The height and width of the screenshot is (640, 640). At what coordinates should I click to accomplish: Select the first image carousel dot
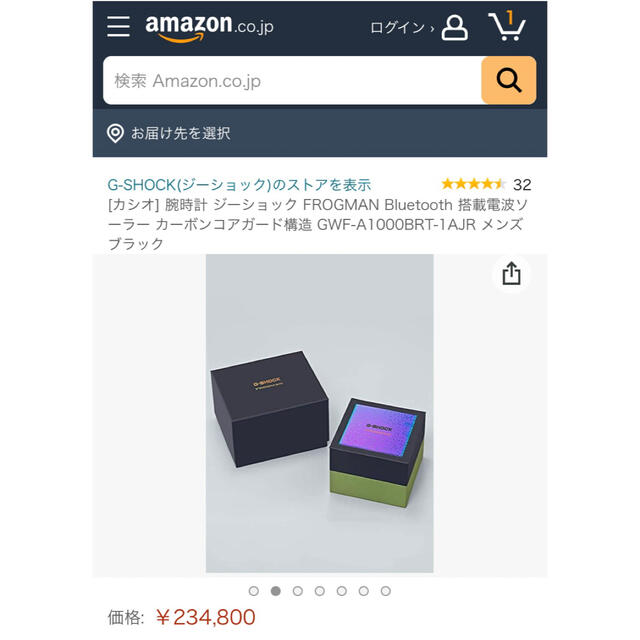coord(253,591)
